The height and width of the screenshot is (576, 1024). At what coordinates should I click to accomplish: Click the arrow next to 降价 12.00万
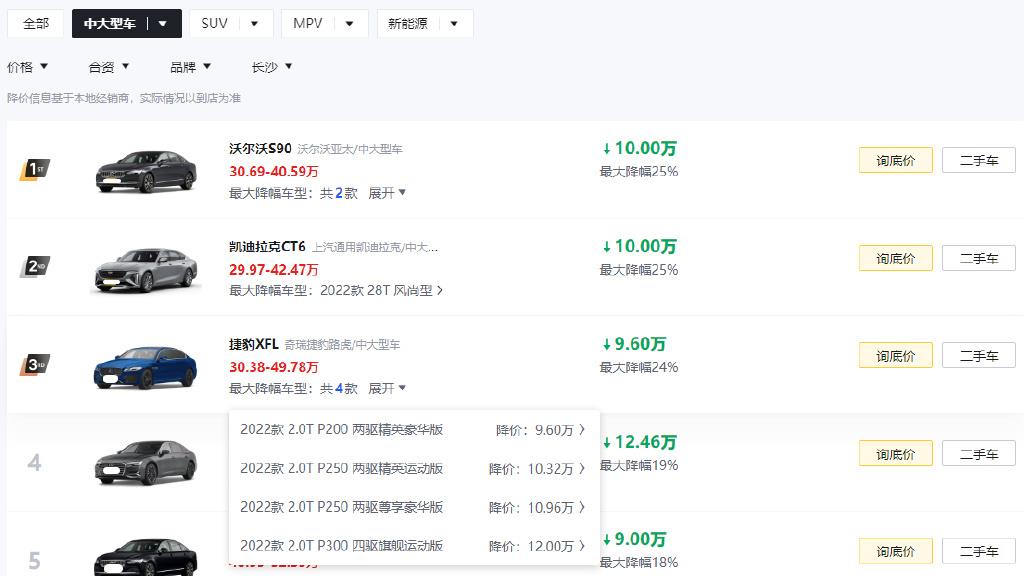coord(582,545)
